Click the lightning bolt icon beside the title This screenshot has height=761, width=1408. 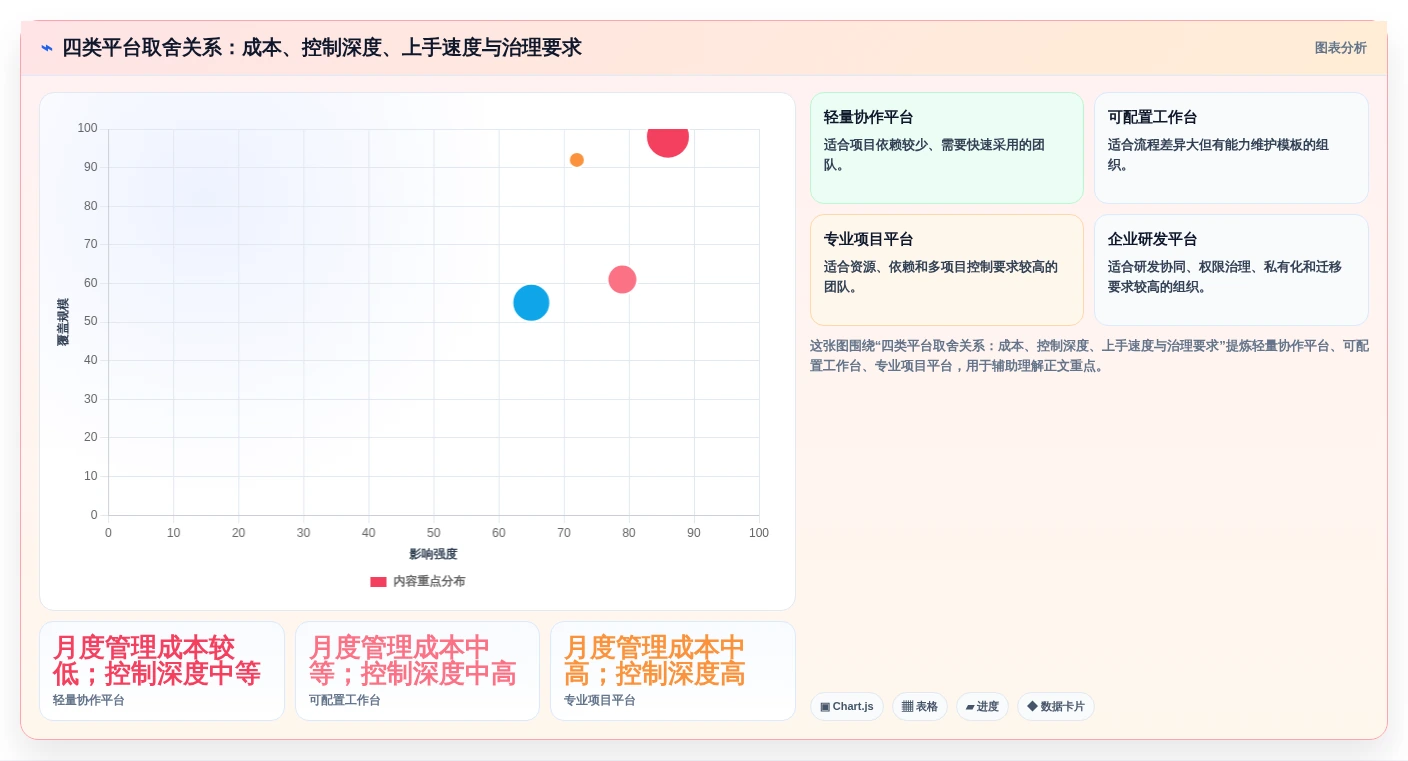(x=47, y=48)
